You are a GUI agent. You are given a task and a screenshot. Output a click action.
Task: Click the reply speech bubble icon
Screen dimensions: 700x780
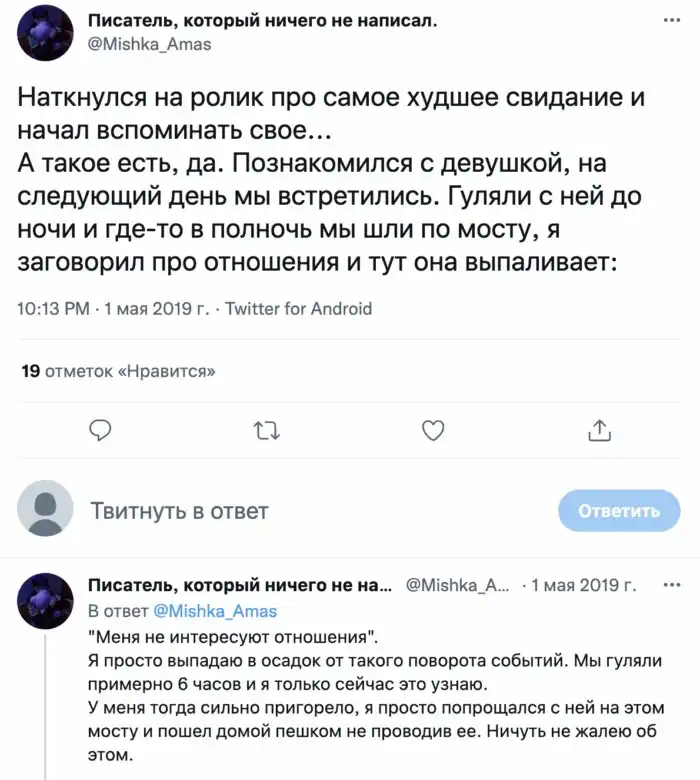pyautogui.click(x=99, y=430)
